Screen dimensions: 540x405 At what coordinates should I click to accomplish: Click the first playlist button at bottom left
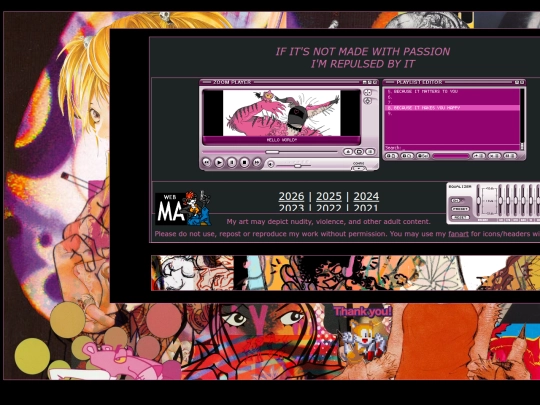point(391,156)
